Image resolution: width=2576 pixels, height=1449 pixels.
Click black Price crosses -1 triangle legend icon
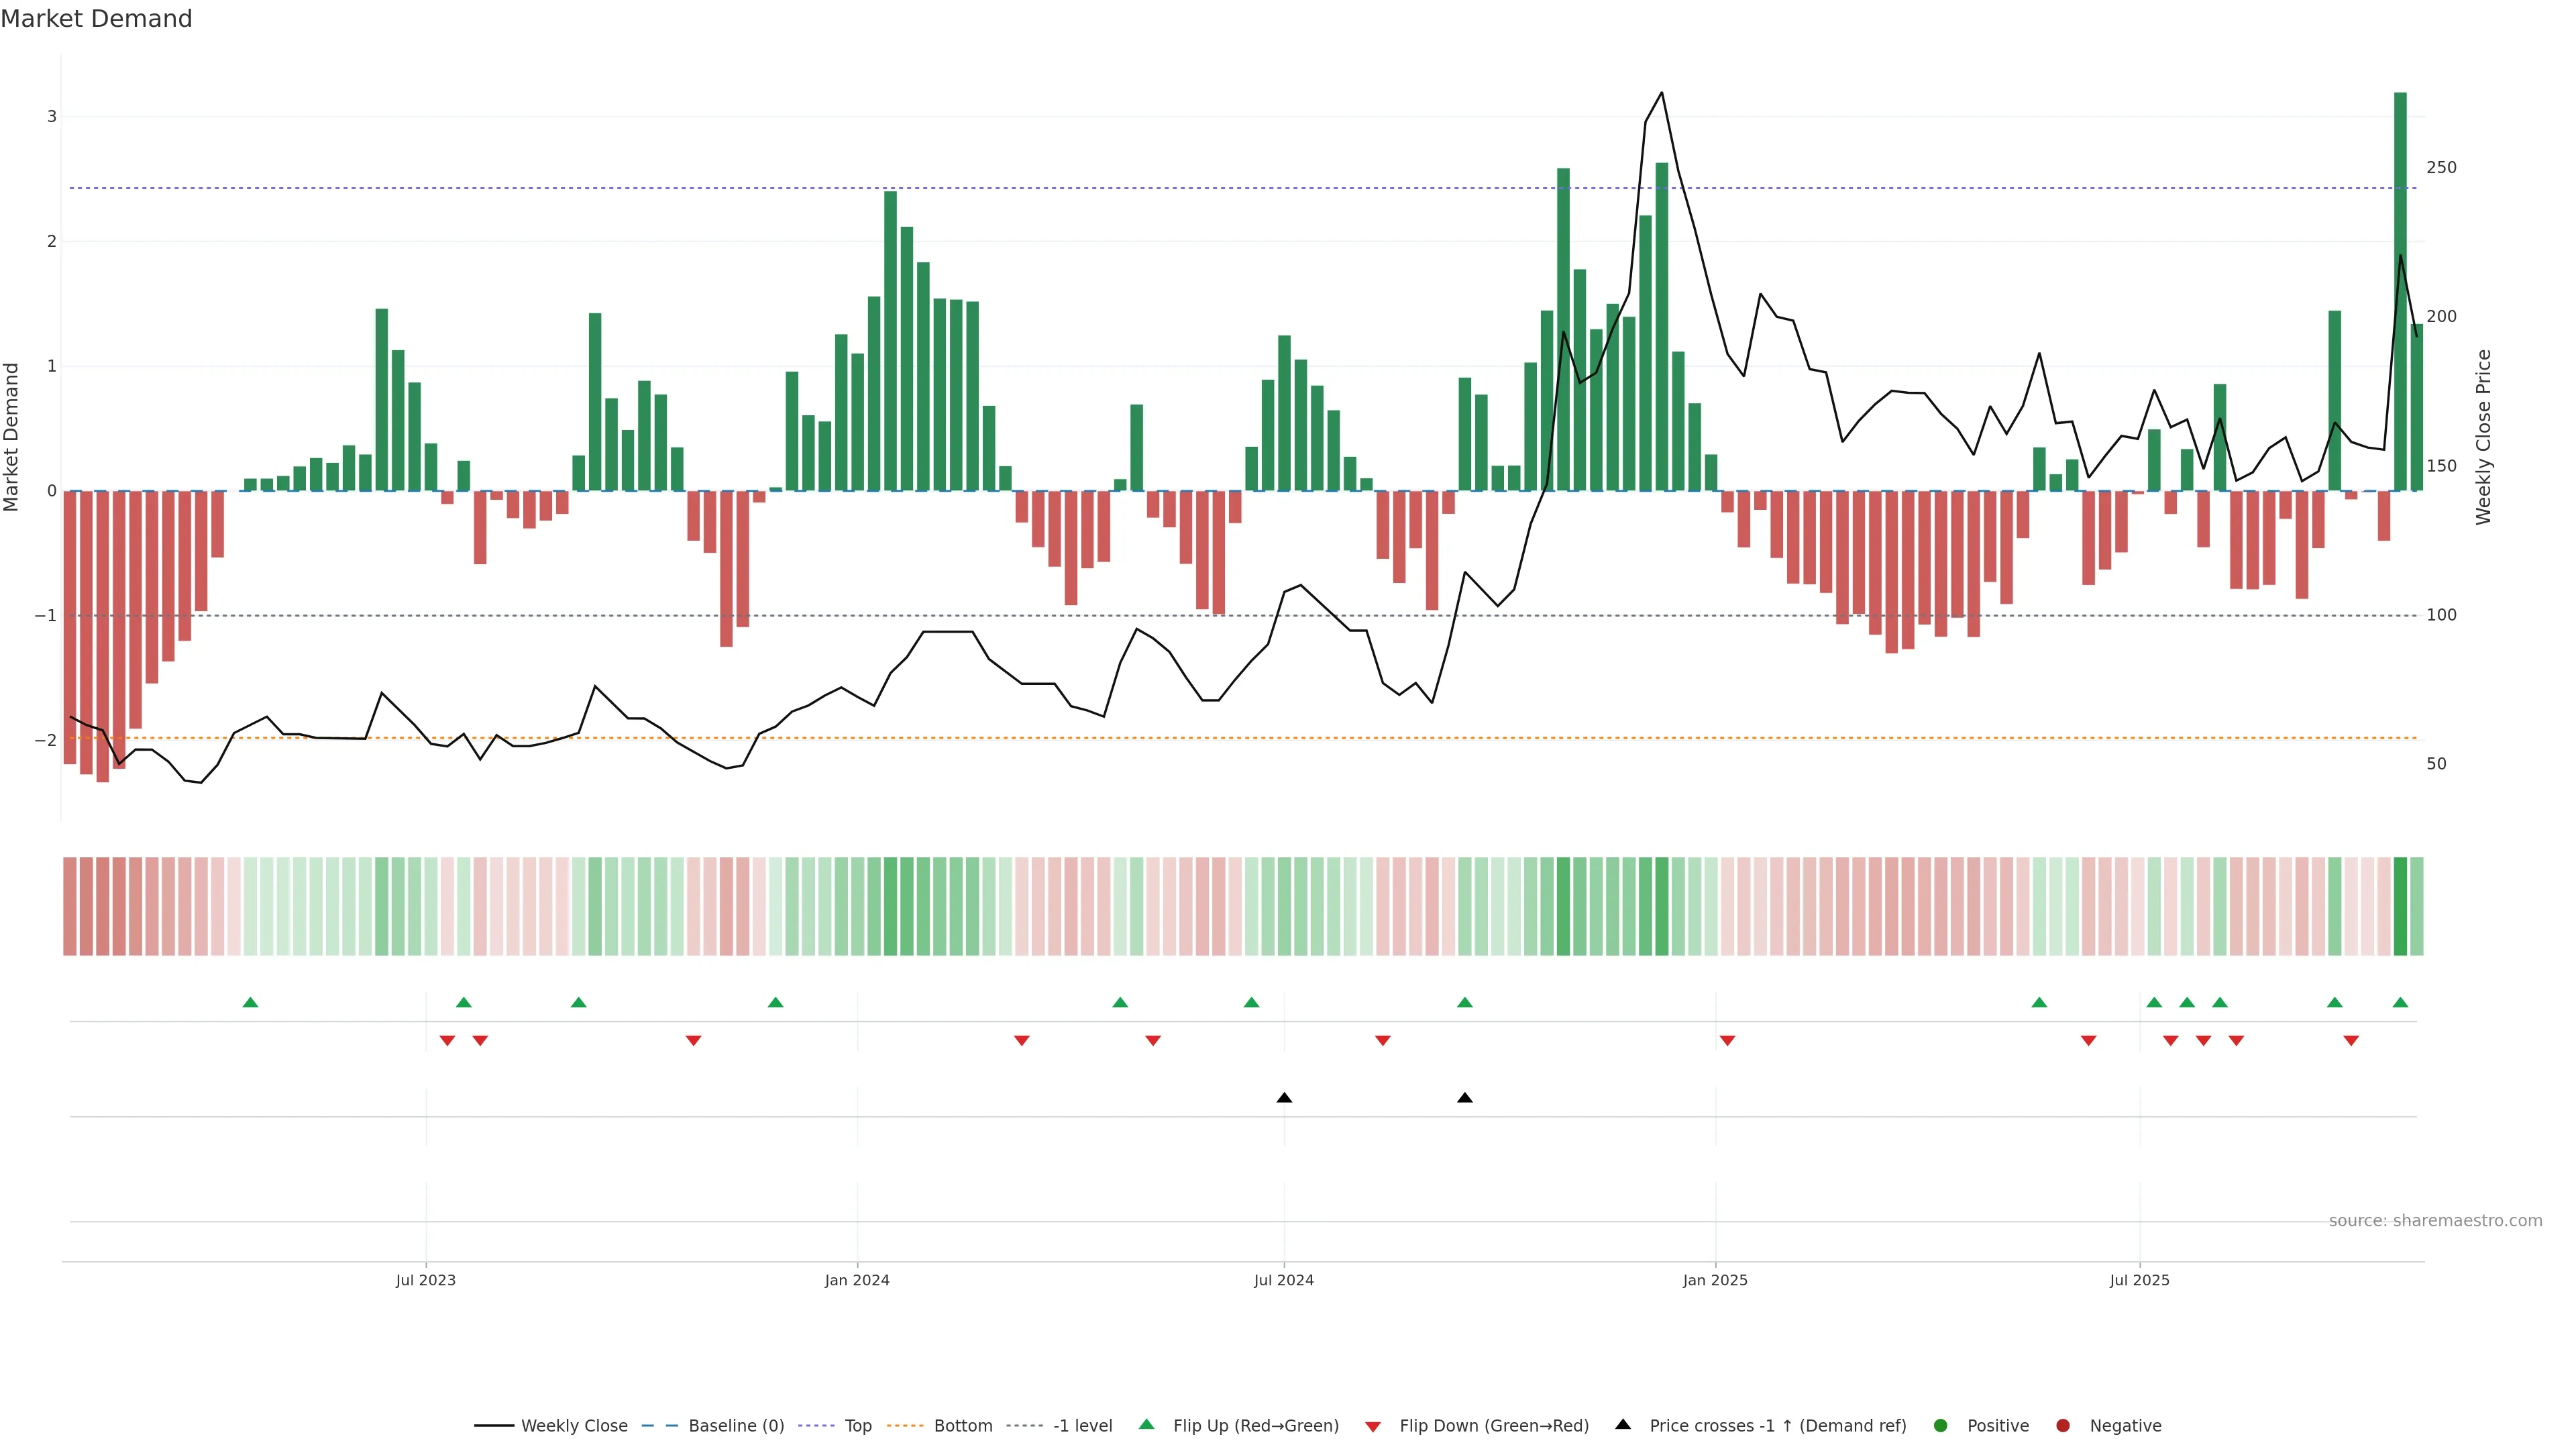point(1623,1425)
